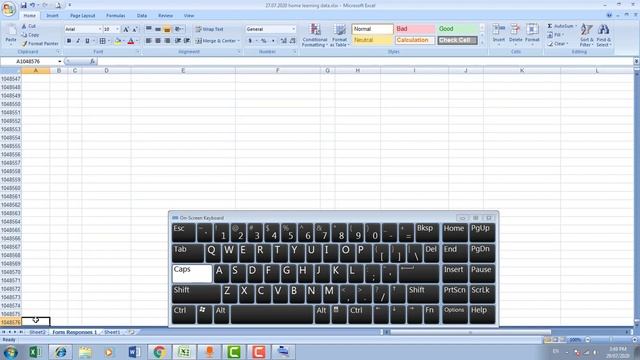
Task: Apply the Good cell style
Action: 458,29
